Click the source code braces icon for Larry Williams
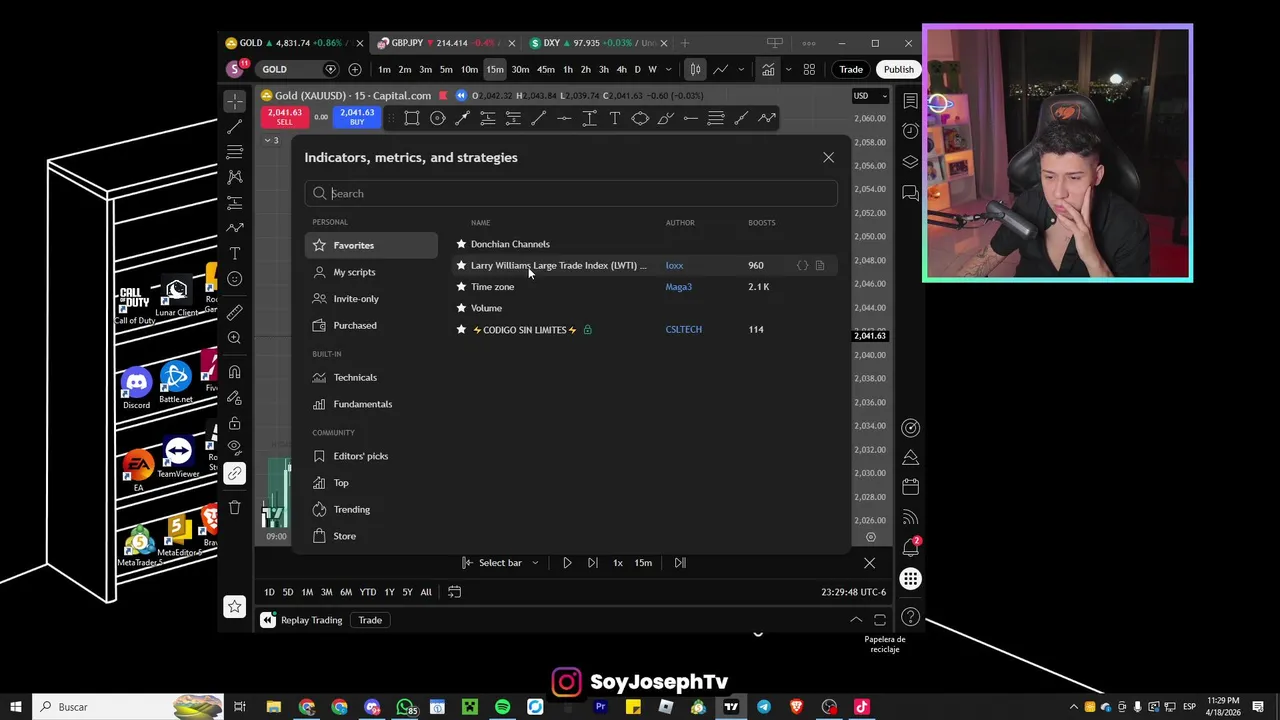 click(802, 265)
